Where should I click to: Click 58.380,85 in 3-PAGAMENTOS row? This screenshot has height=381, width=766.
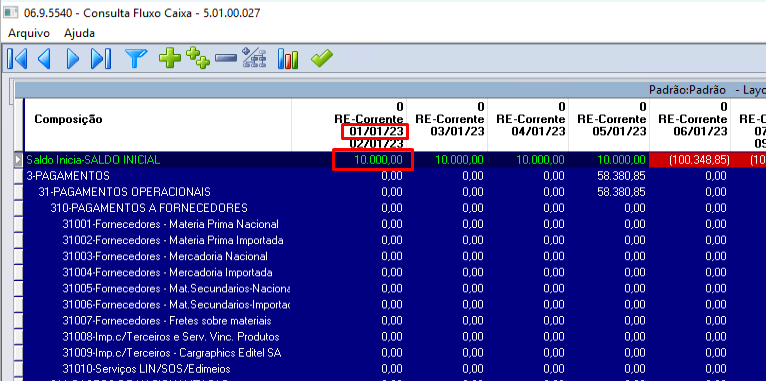click(x=621, y=176)
